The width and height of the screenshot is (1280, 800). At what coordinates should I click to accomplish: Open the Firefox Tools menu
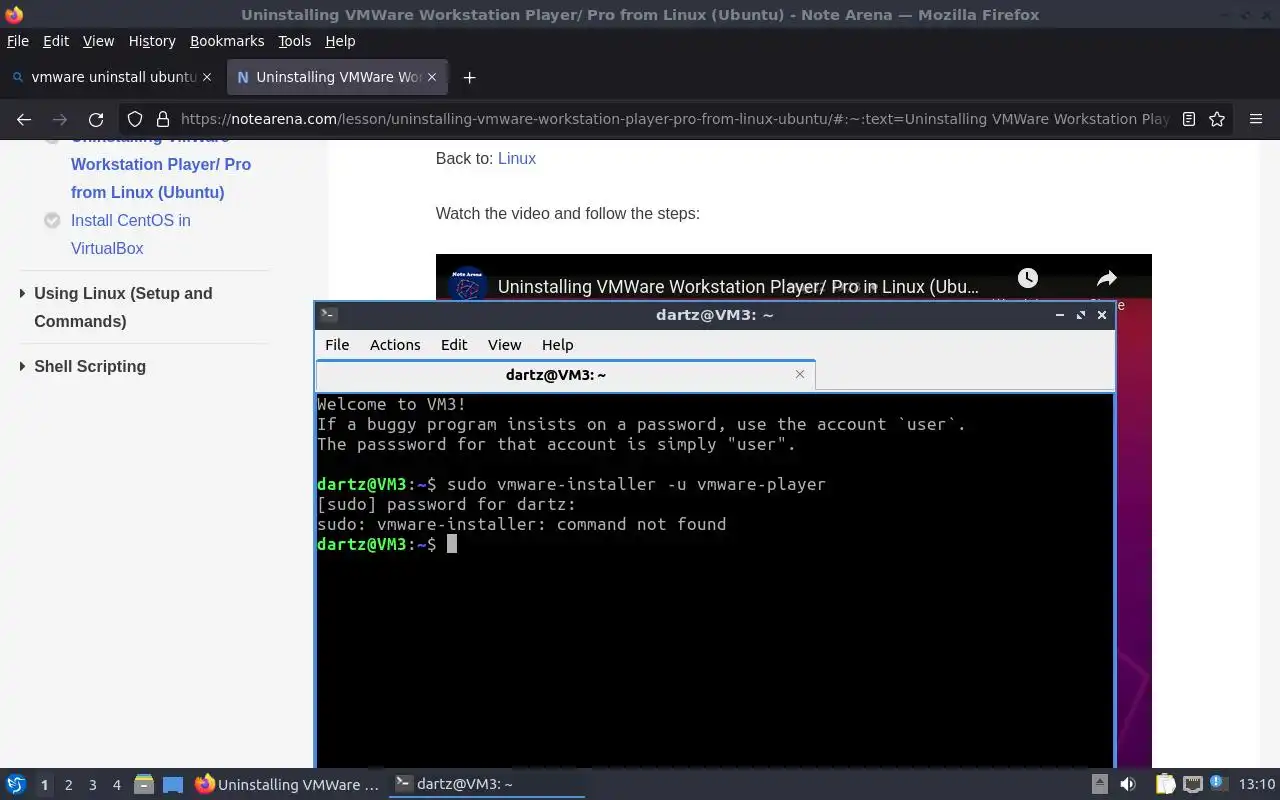[295, 41]
